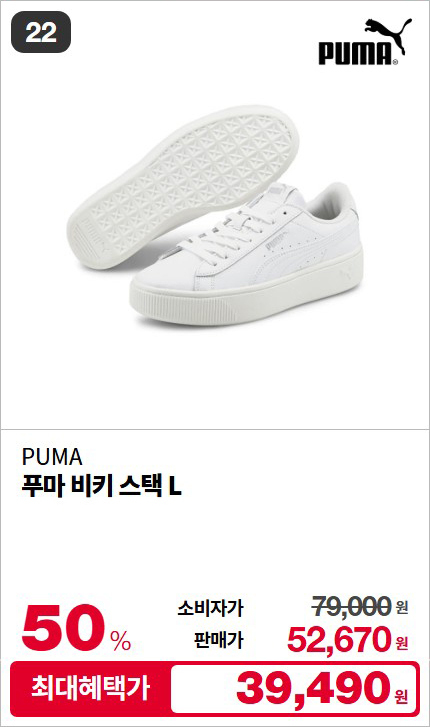This screenshot has height=727, width=430.
Task: Click the struck-through 79,000 price
Action: tap(352, 606)
